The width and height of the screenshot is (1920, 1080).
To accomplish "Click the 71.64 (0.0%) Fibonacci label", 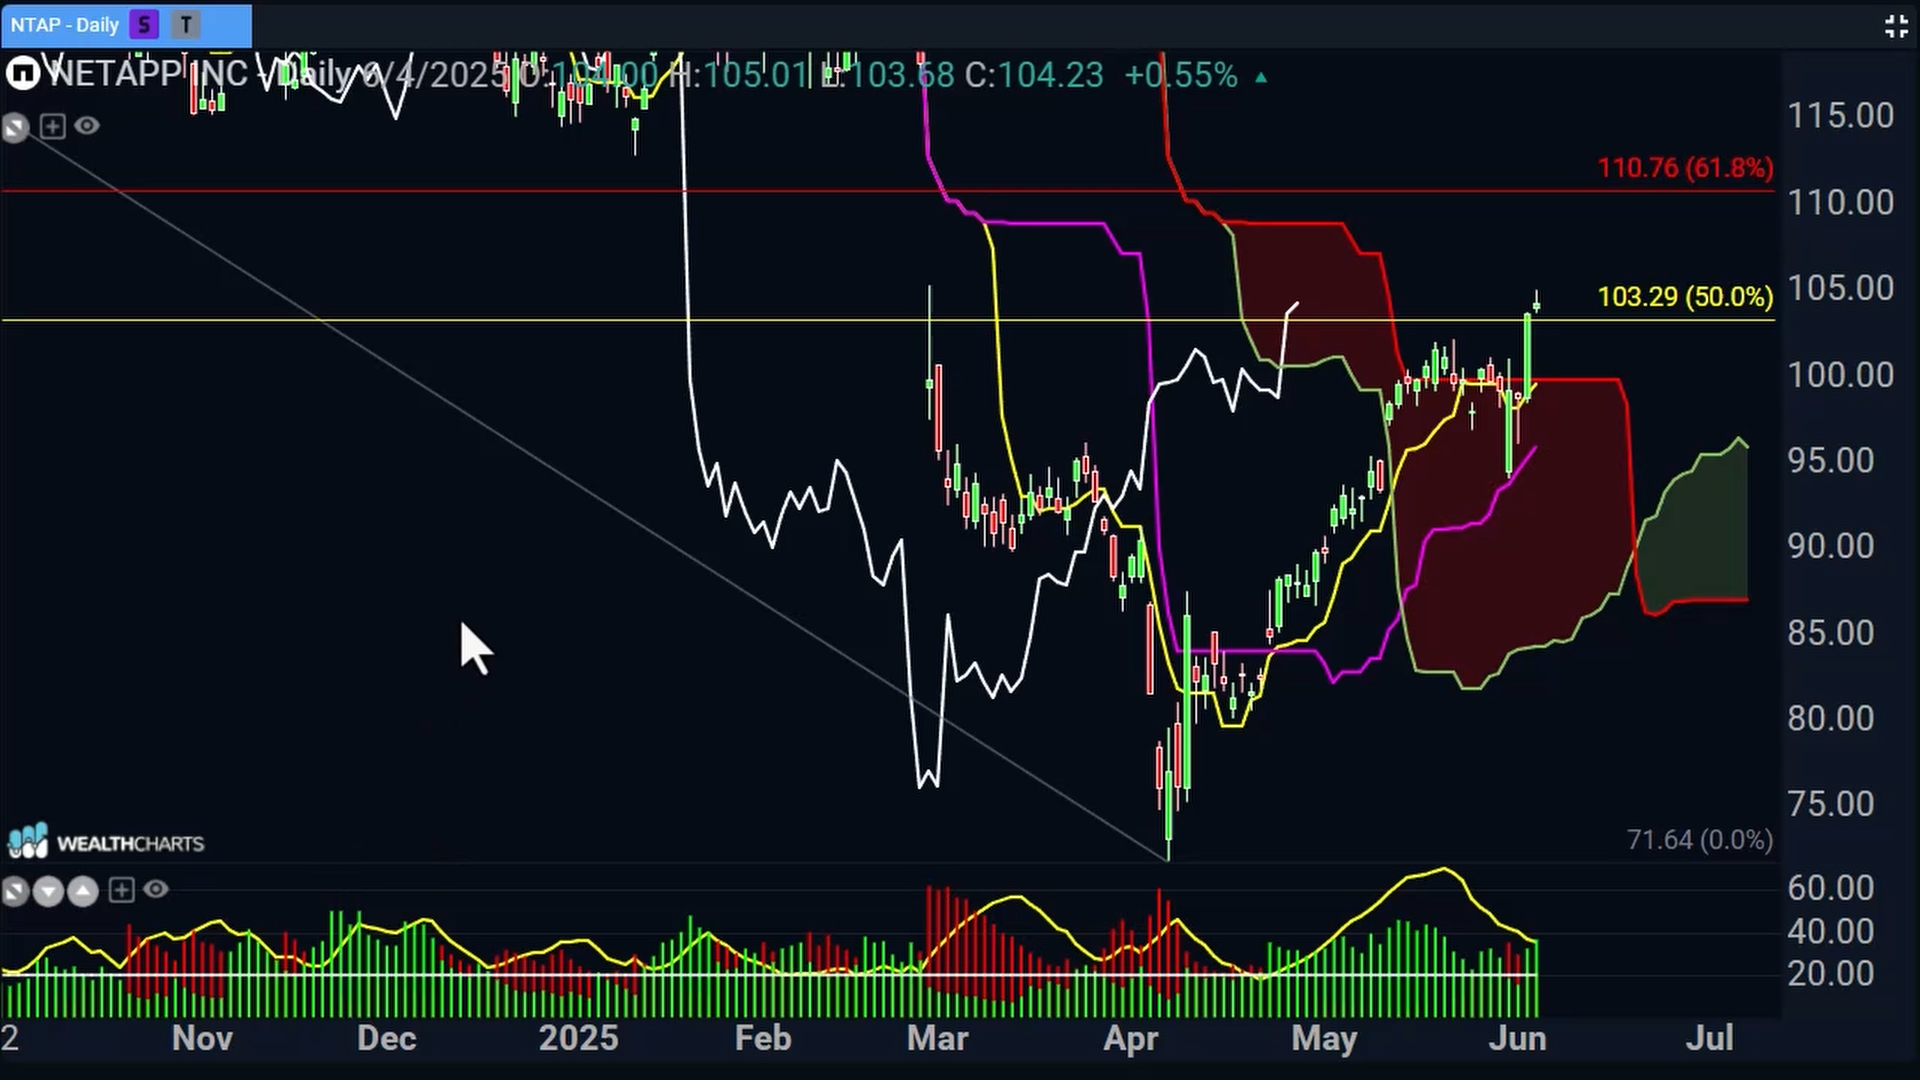I will (1700, 840).
